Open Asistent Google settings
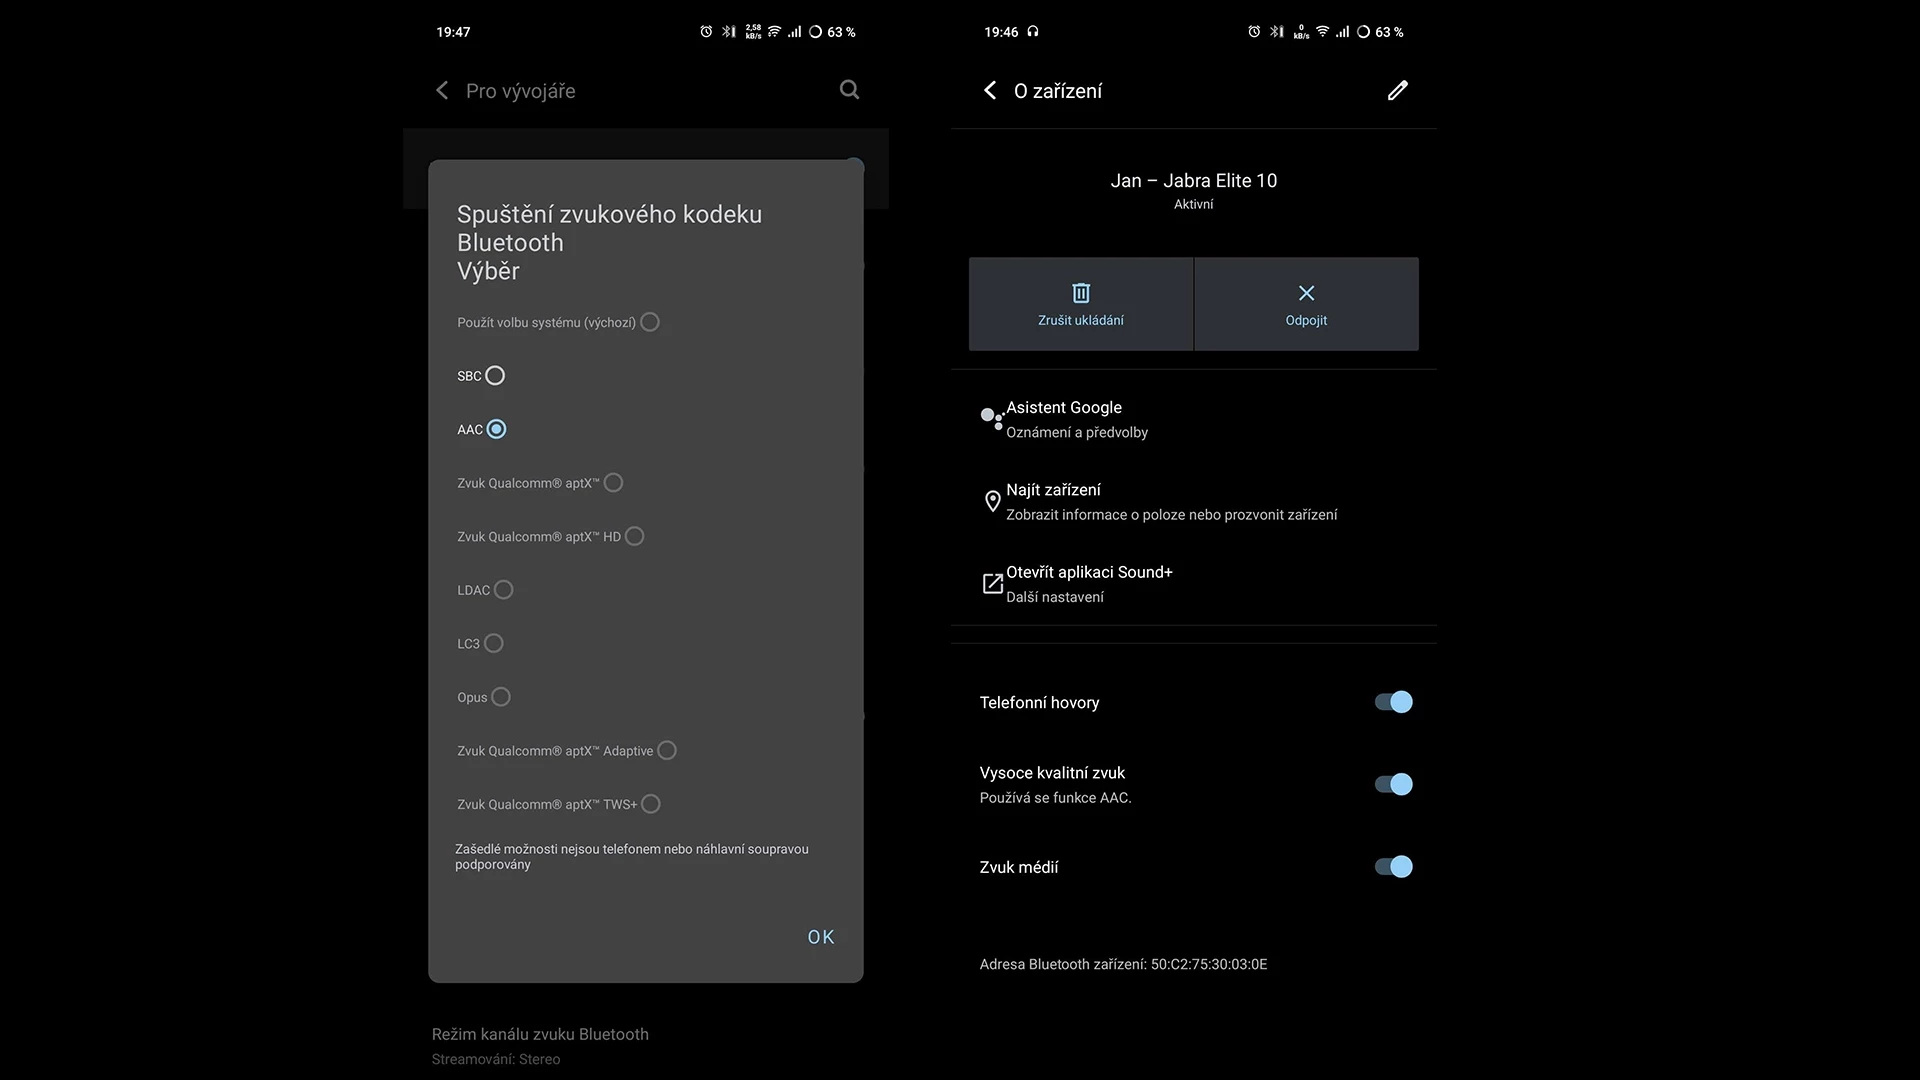The image size is (1920, 1080). tap(1193, 419)
